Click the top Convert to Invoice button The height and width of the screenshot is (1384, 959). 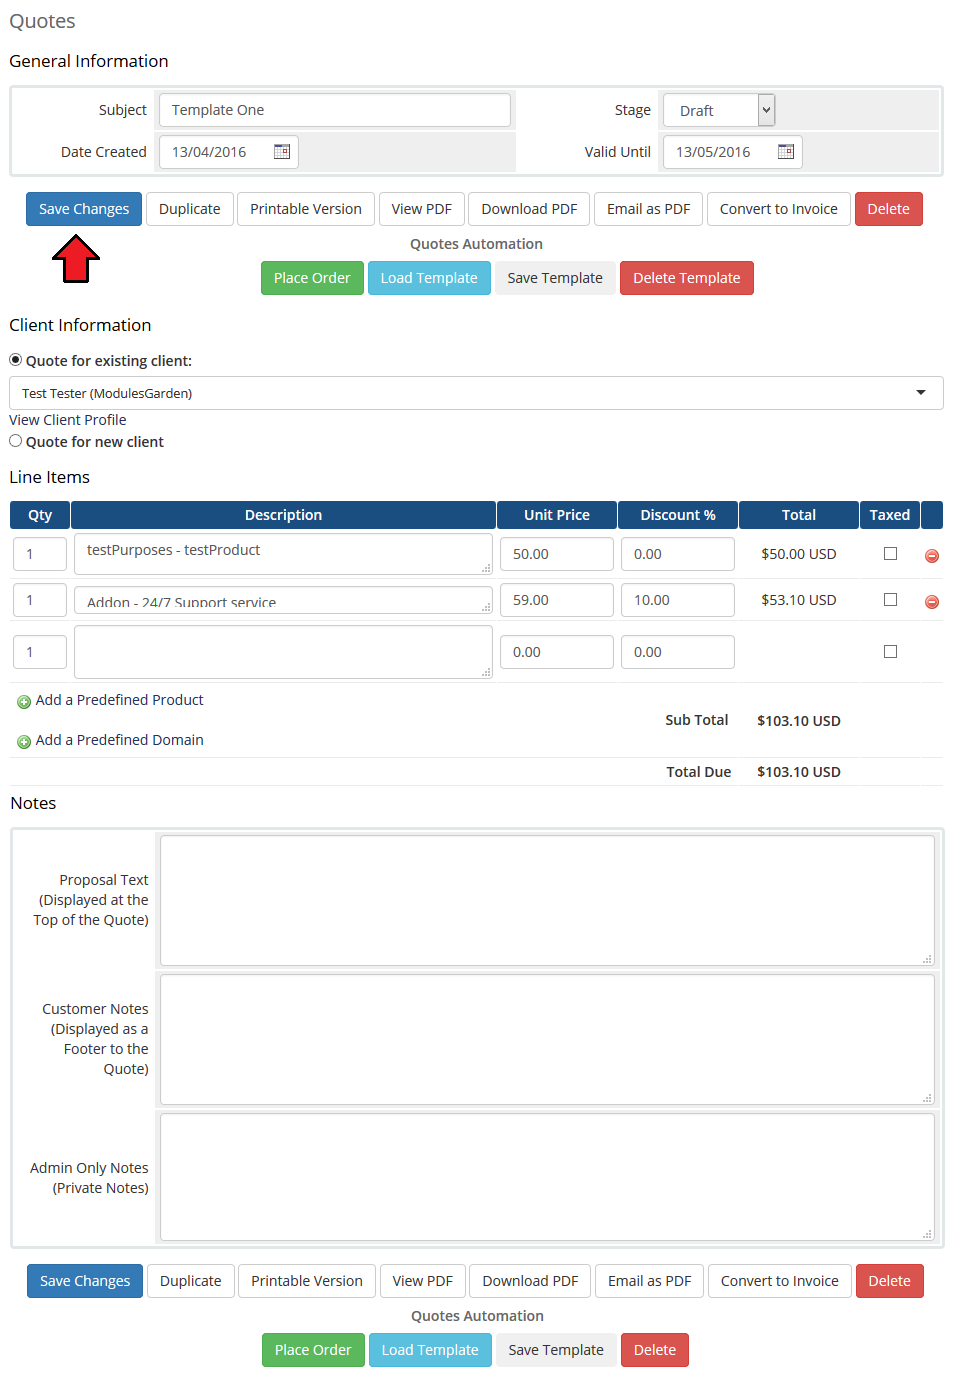tap(779, 209)
